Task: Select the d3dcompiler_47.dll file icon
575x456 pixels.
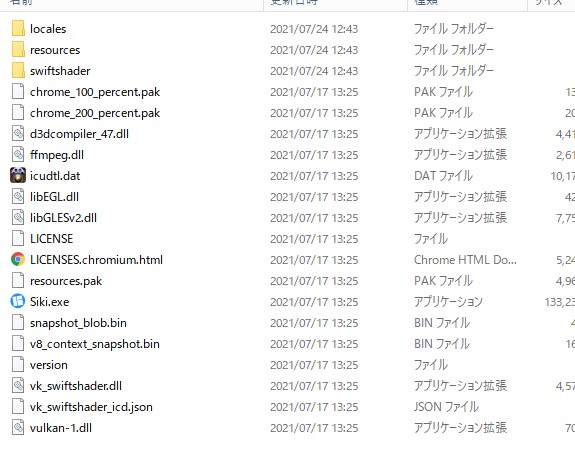Action: click(18, 134)
